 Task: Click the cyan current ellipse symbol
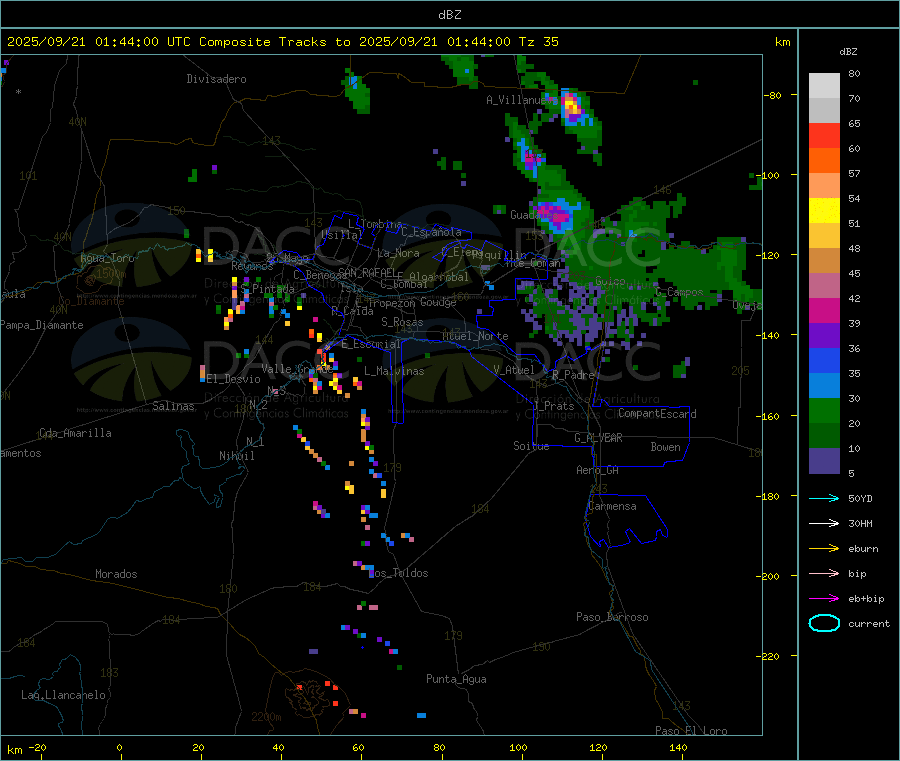point(823,623)
